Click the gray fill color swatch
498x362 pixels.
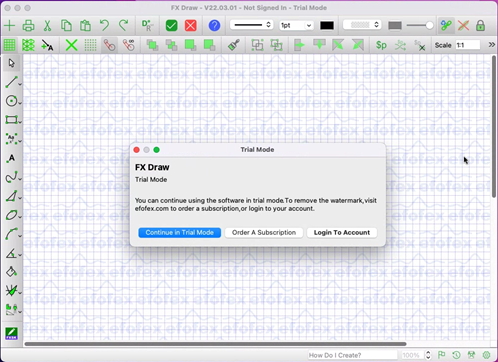coord(395,25)
